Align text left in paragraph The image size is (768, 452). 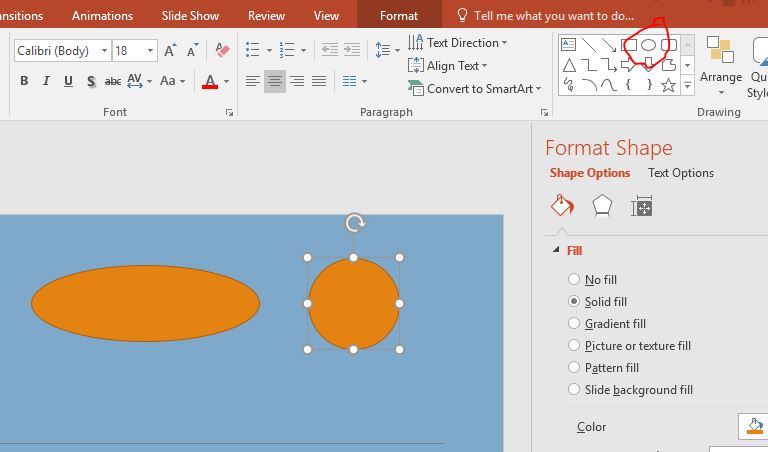pos(253,81)
